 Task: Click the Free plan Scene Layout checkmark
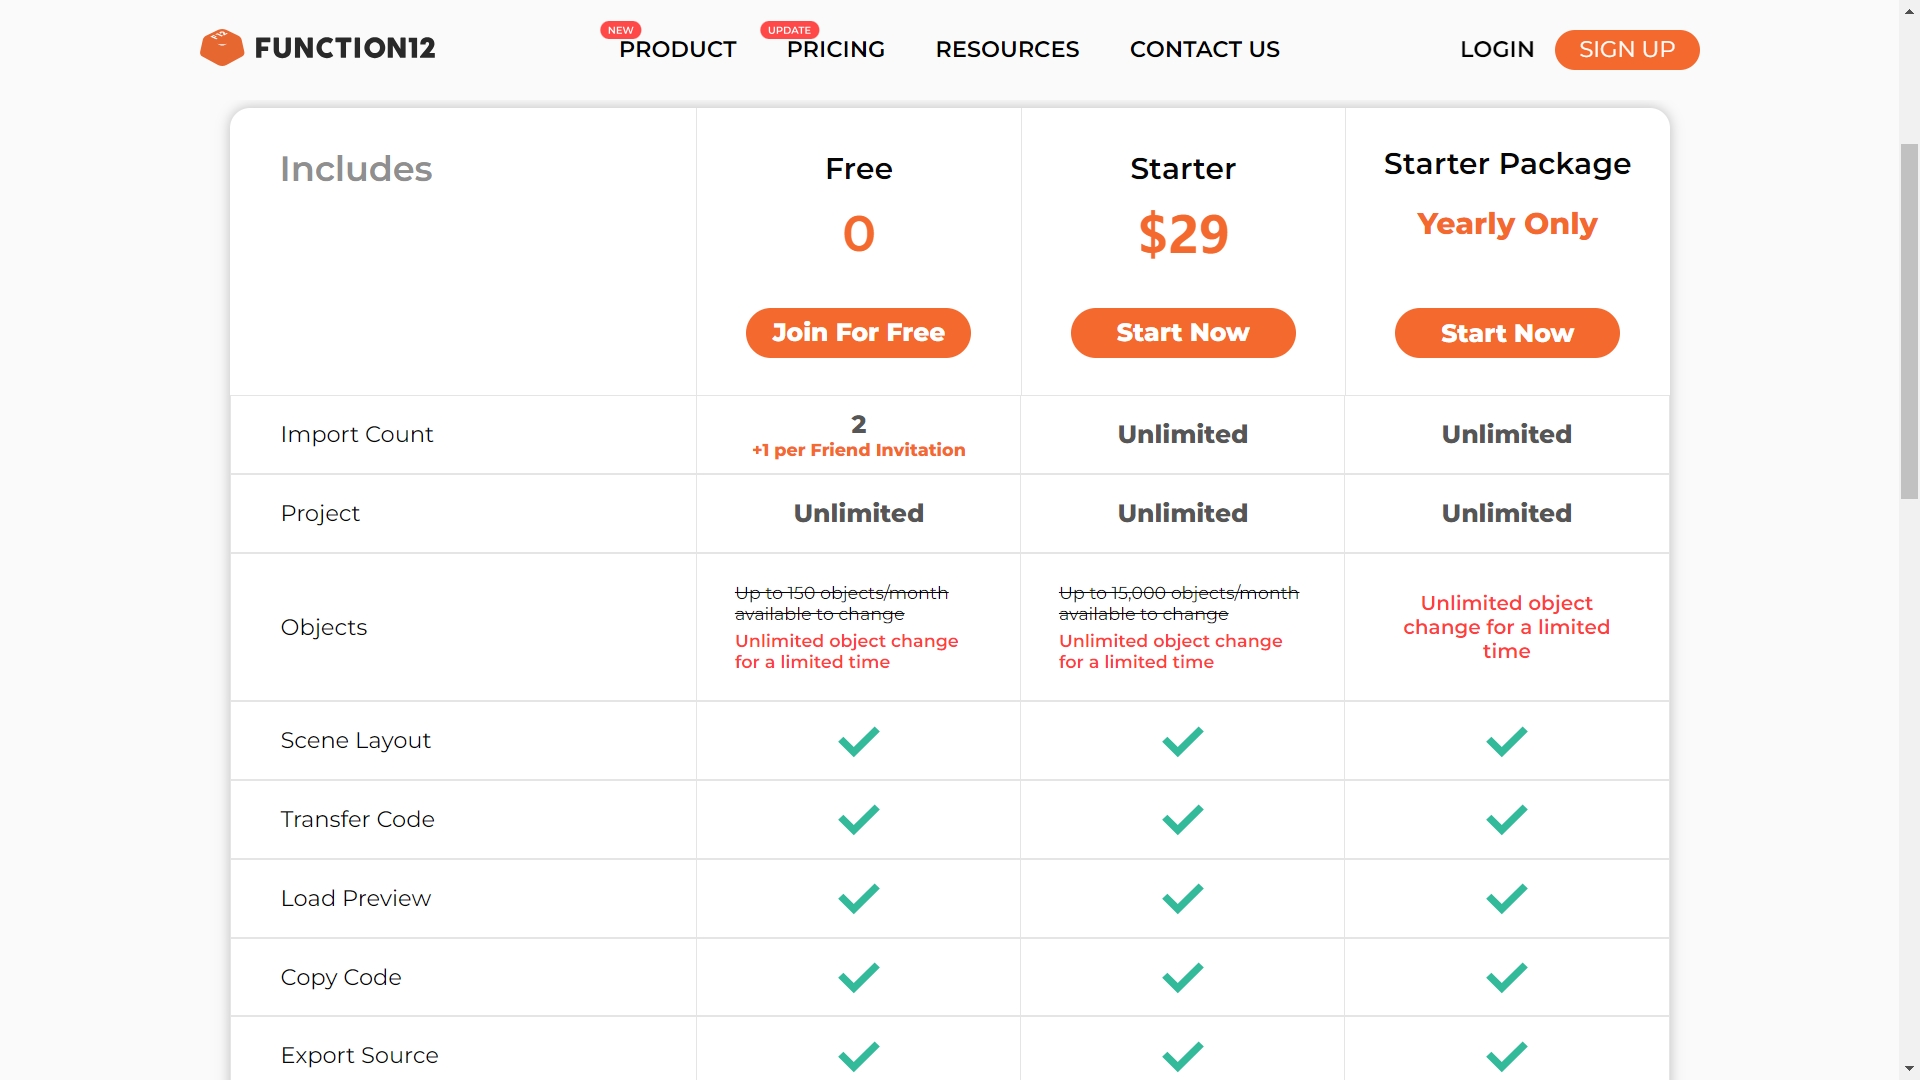click(x=859, y=741)
